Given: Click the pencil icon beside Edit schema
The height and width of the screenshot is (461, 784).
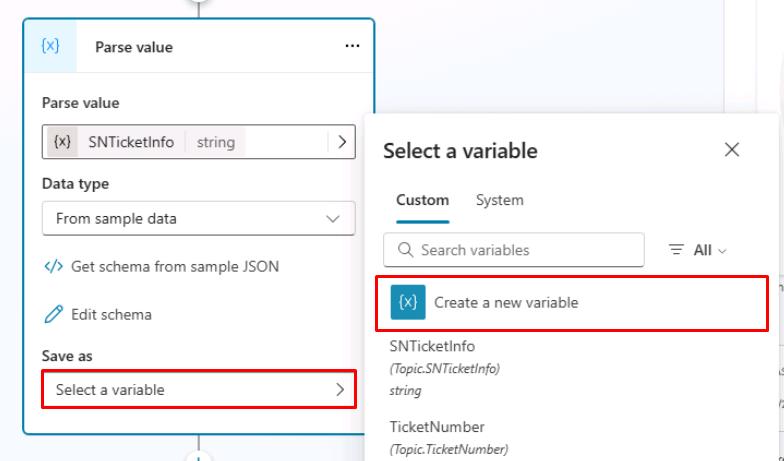Looking at the screenshot, I should coord(53,315).
